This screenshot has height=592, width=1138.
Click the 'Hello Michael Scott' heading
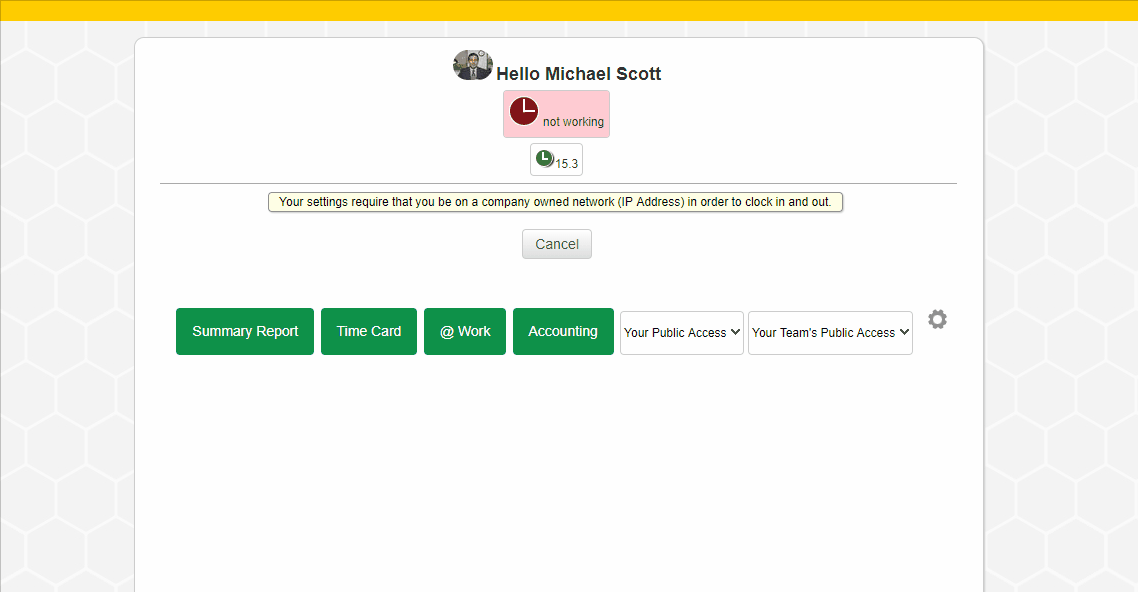(x=578, y=74)
